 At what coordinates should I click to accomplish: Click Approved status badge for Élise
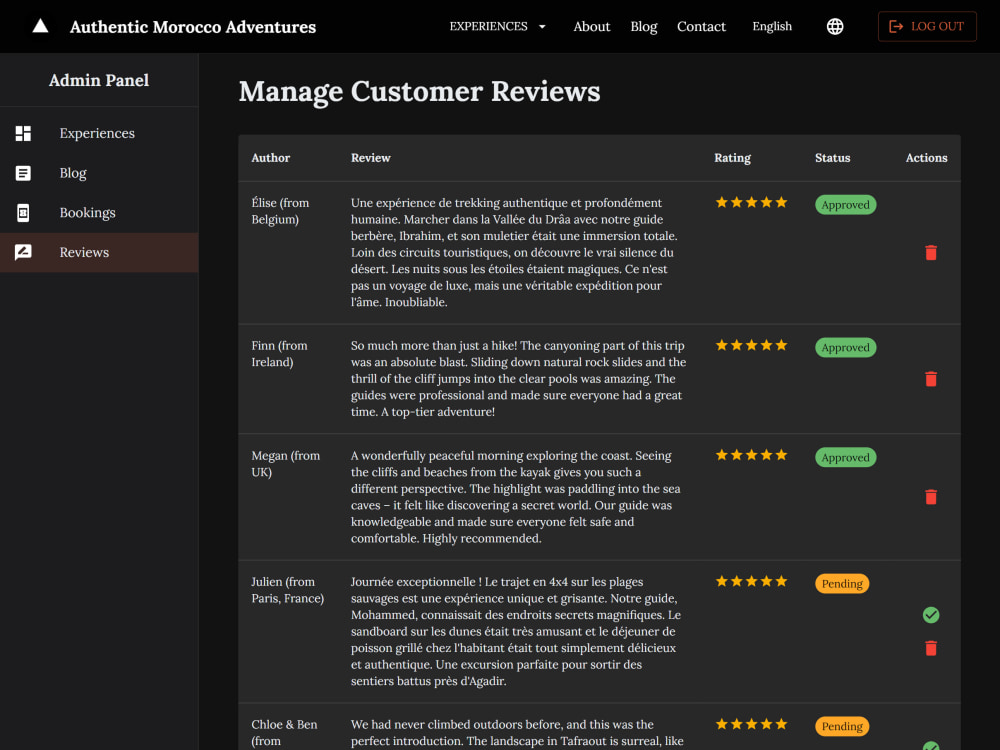tap(845, 205)
